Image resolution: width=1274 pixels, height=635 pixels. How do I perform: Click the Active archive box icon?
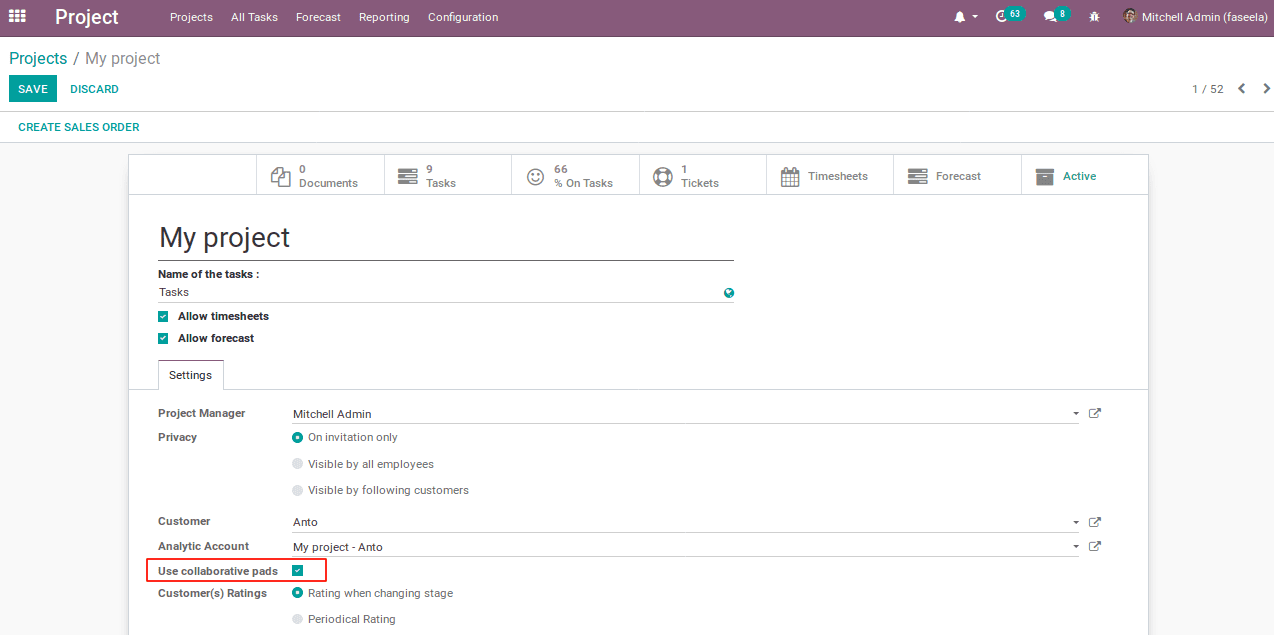click(1045, 177)
